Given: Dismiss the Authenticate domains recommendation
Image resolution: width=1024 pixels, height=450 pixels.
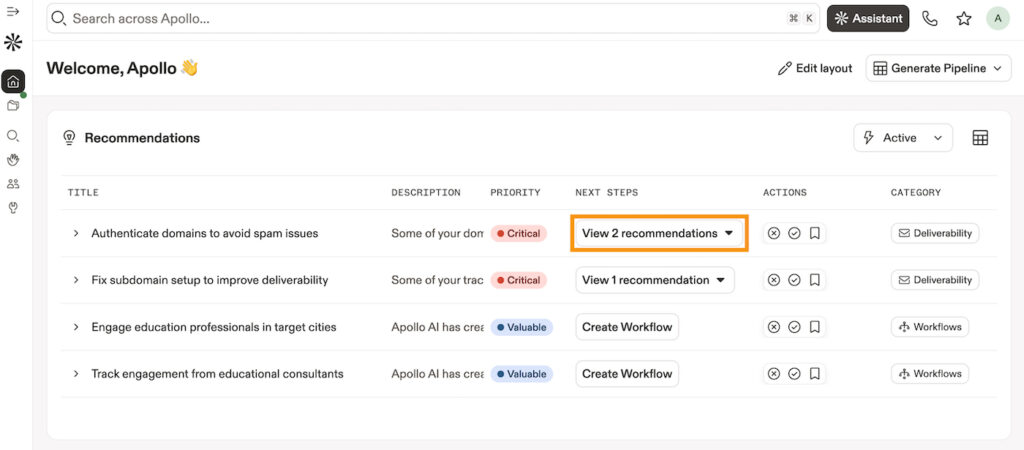Looking at the screenshot, I should click(774, 233).
